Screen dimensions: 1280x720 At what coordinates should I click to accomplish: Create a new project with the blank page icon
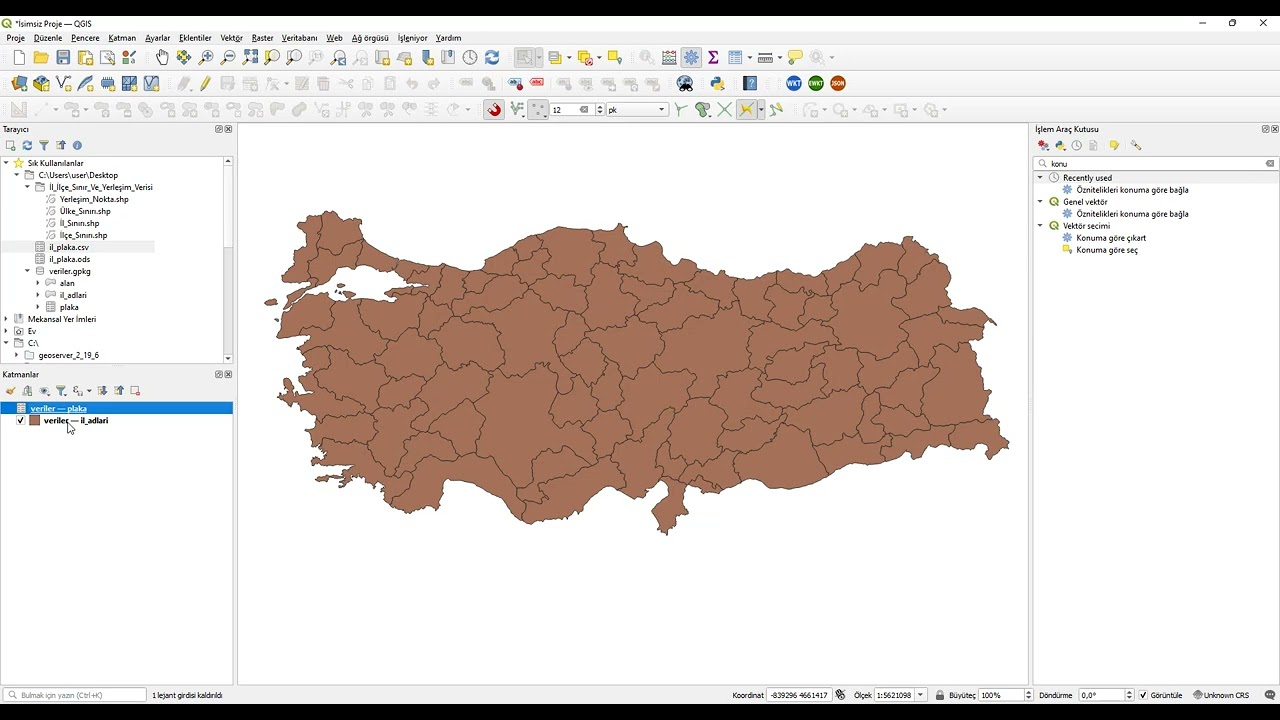[x=19, y=58]
